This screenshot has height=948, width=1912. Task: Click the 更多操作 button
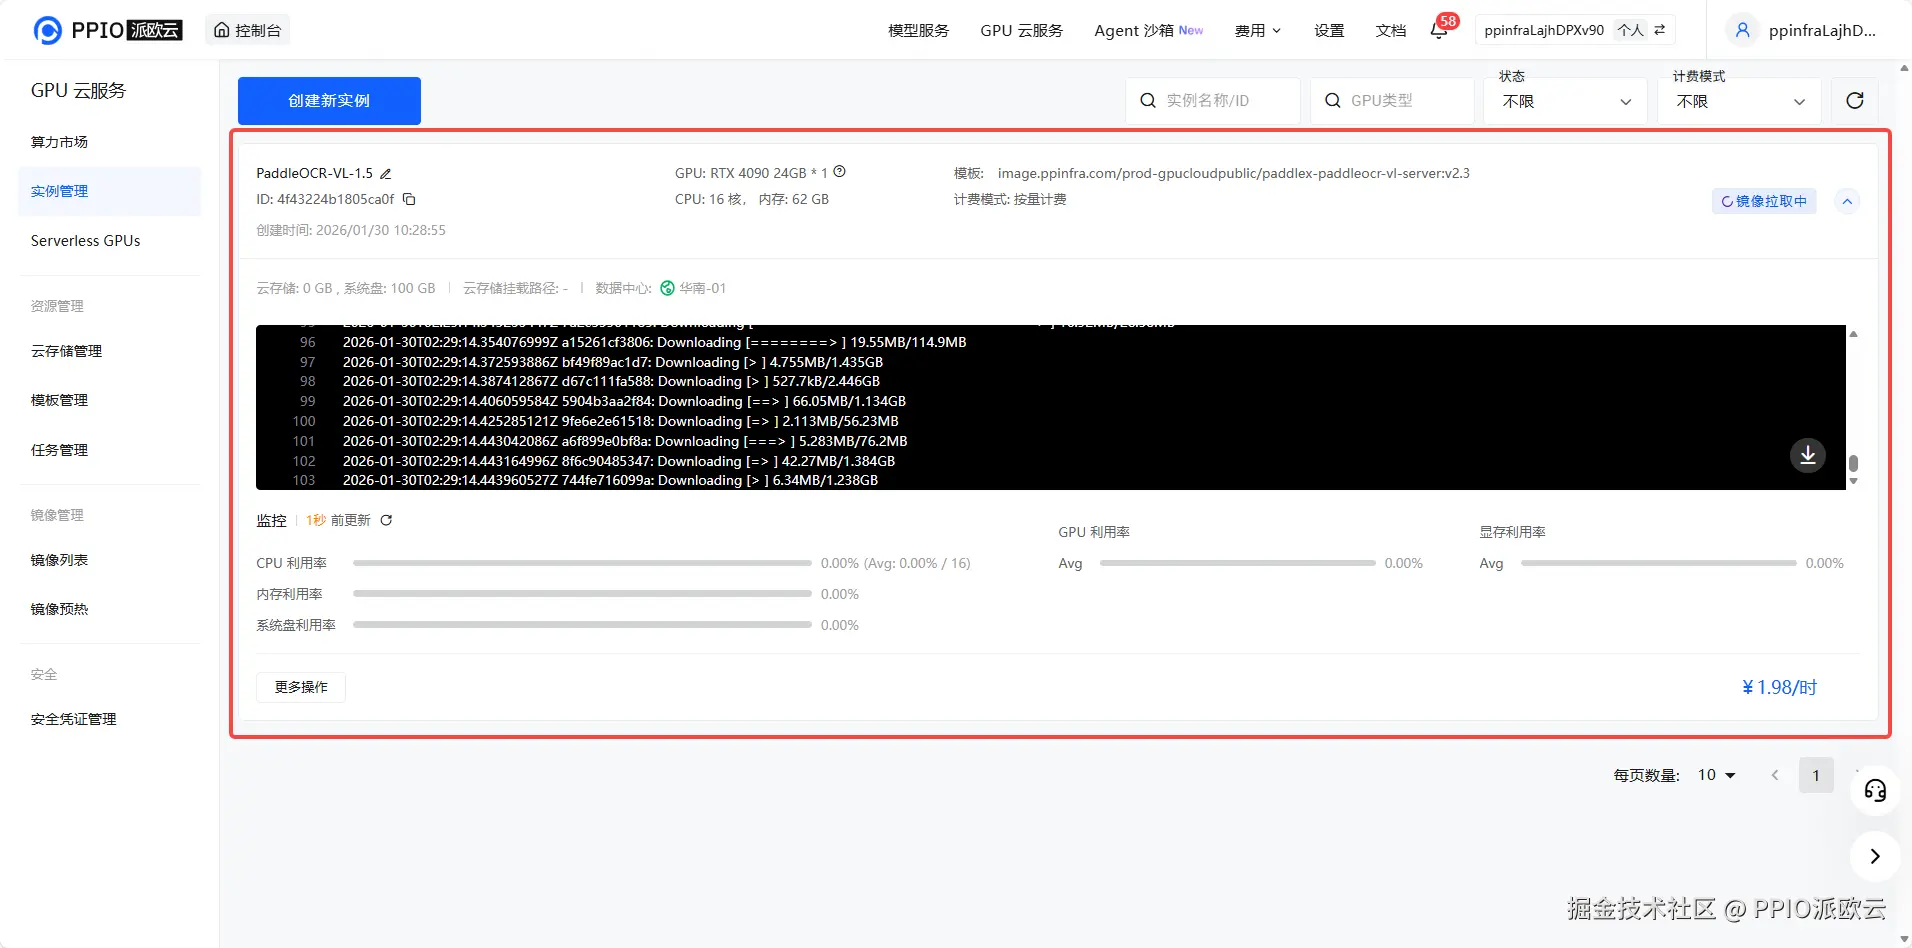(301, 687)
